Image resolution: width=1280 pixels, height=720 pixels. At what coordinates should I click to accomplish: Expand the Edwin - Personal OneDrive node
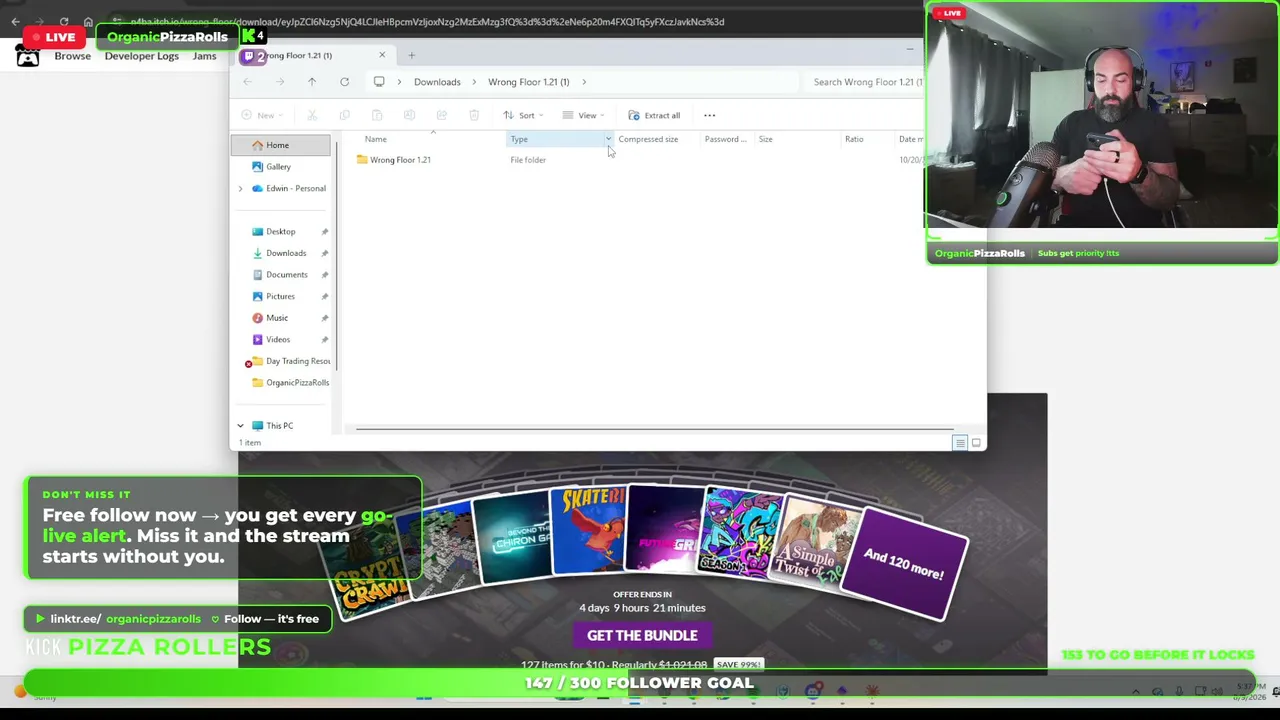coord(240,189)
